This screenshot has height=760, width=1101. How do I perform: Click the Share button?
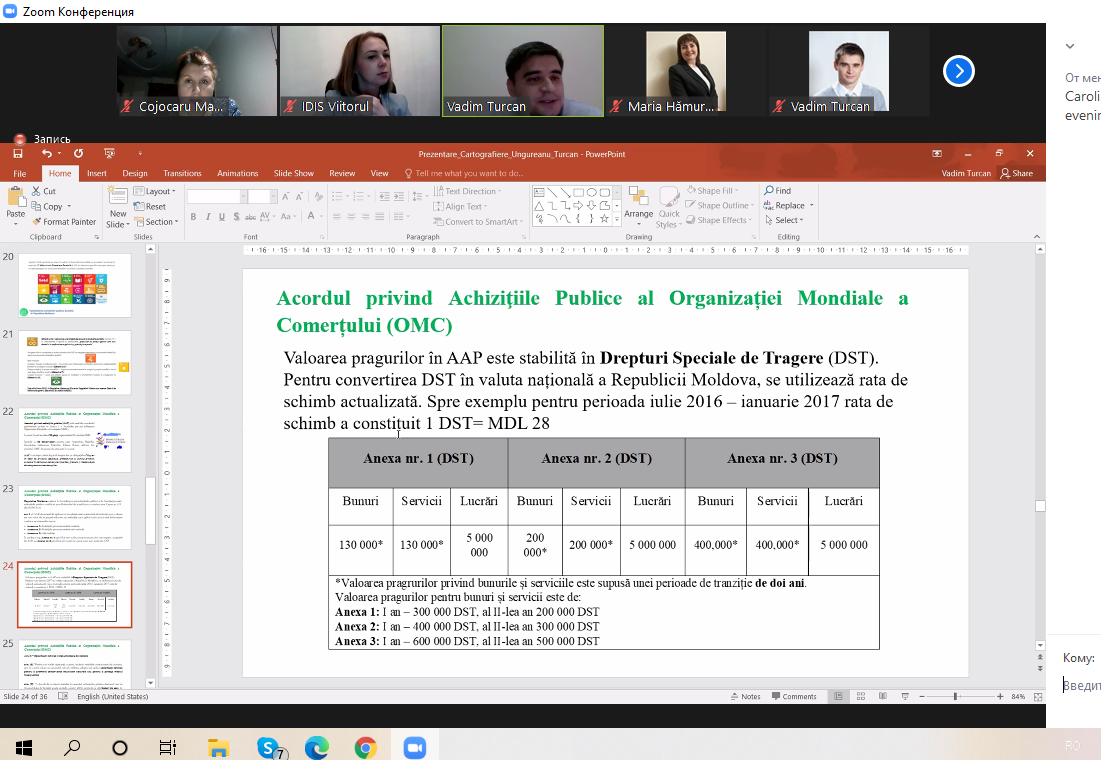coord(1017,173)
